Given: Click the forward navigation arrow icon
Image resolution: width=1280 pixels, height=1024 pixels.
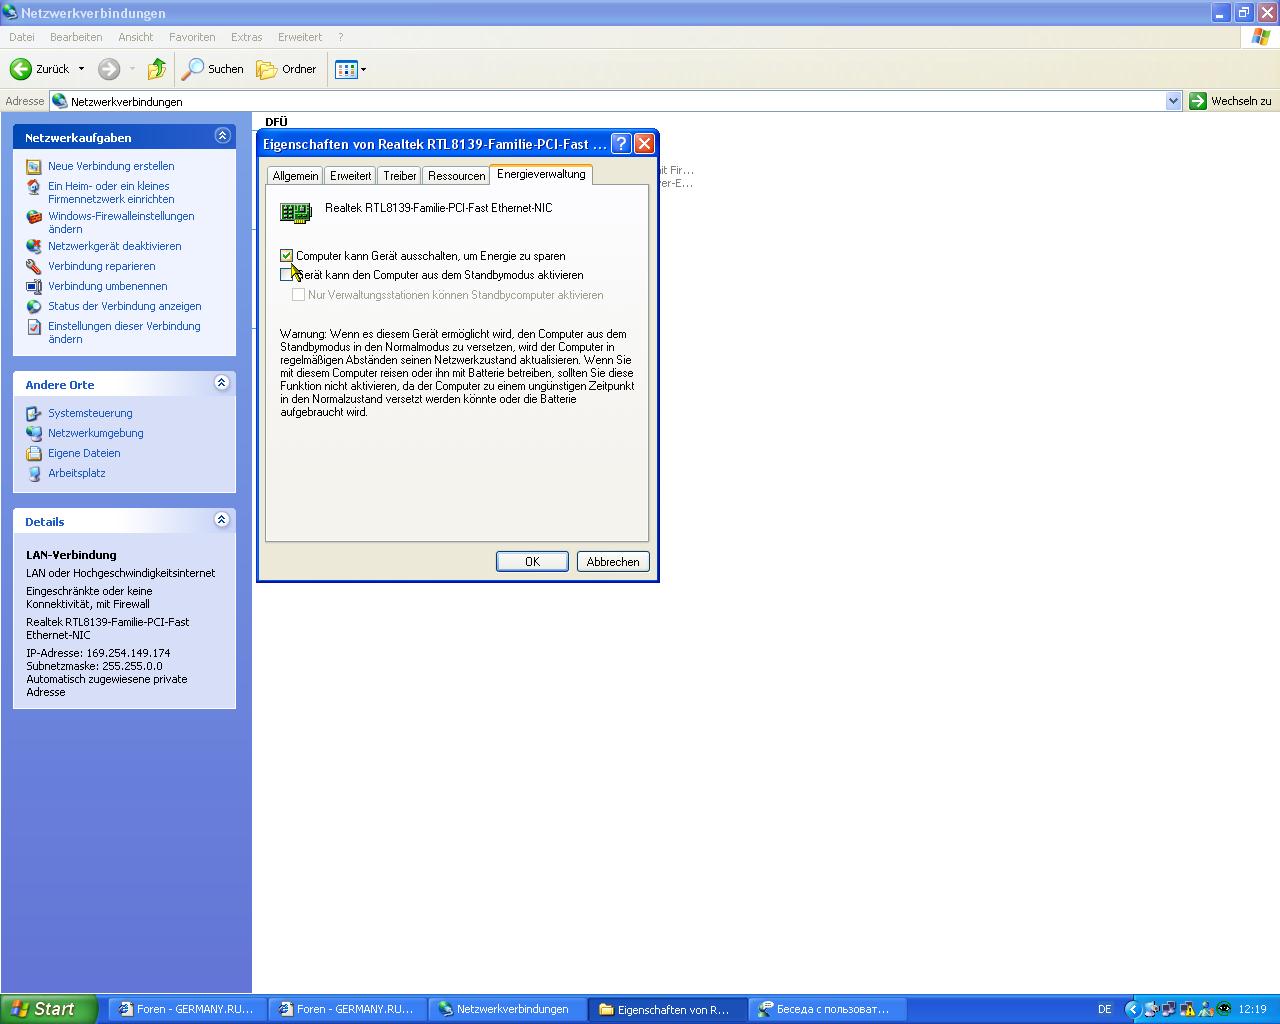Looking at the screenshot, I should pos(109,69).
